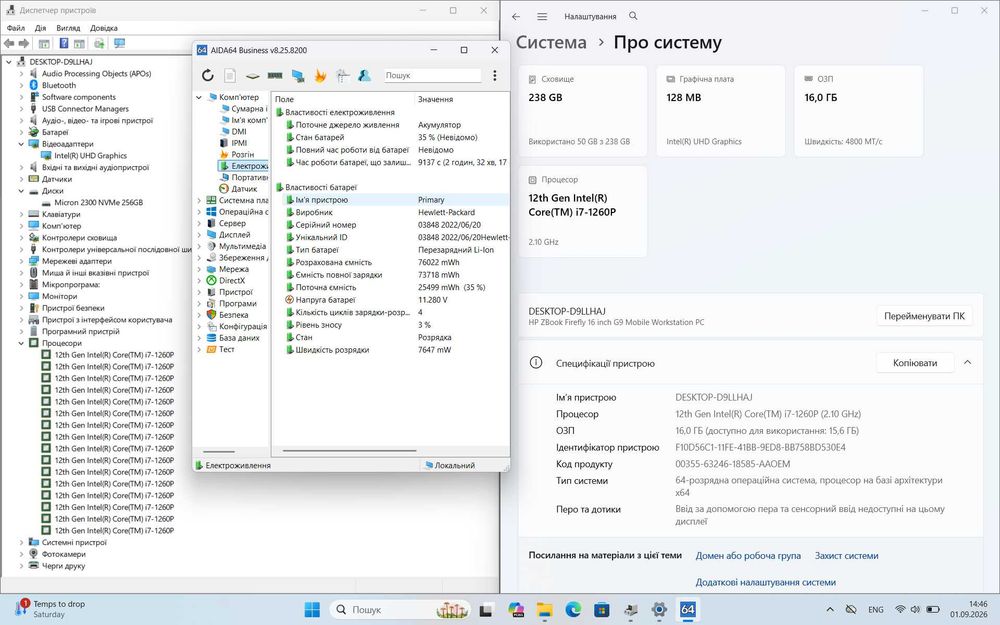Open the AIDA64 three-dot menu
The width and height of the screenshot is (1000, 625).
tap(494, 75)
